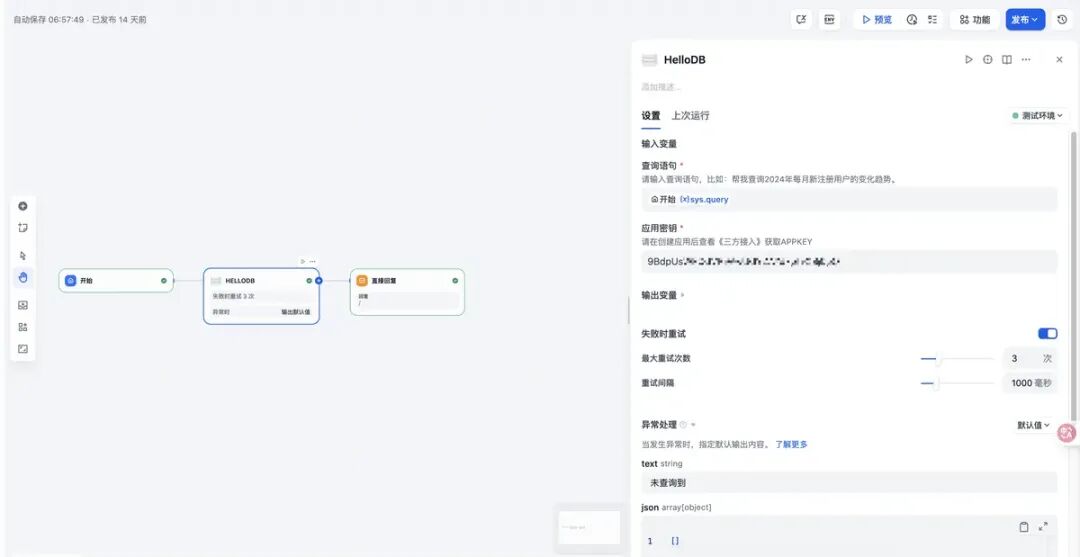Switch to pointer mode in canvas toolbar
This screenshot has width=1080, height=557.
pyautogui.click(x=23, y=255)
